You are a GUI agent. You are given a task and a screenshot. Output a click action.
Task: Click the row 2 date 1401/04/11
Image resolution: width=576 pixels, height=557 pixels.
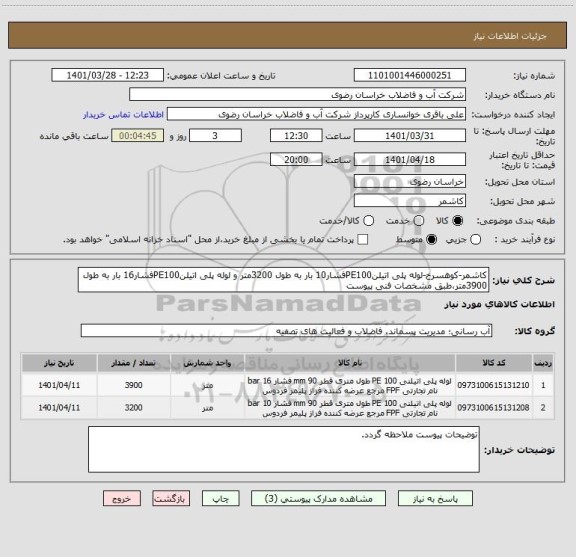(59, 407)
